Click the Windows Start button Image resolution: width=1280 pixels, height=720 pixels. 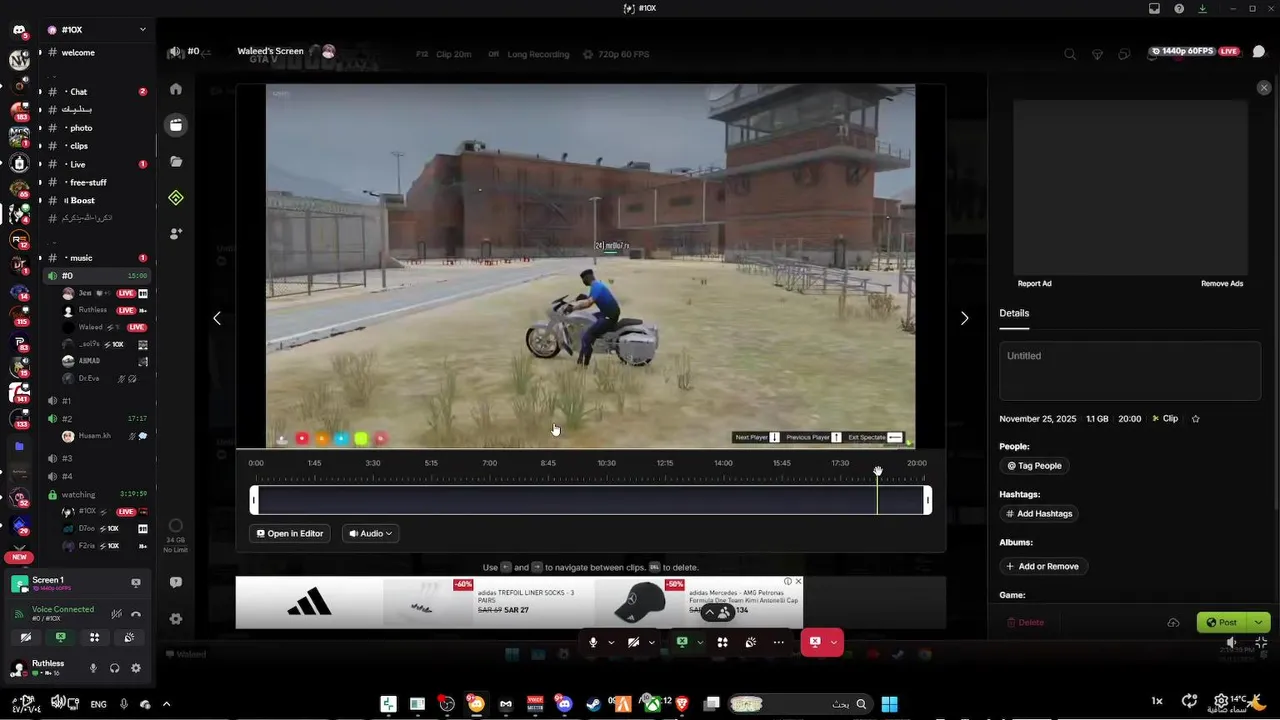[889, 704]
